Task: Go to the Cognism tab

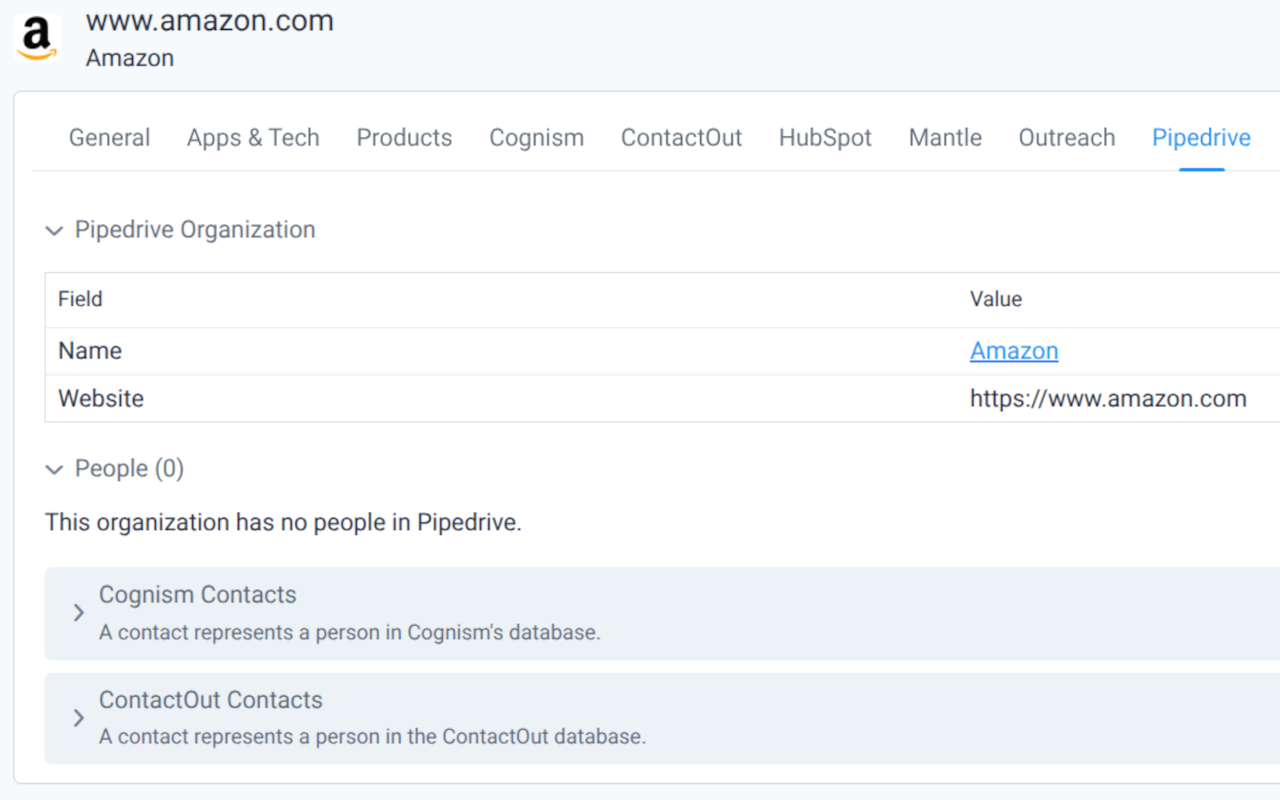Action: pos(536,138)
